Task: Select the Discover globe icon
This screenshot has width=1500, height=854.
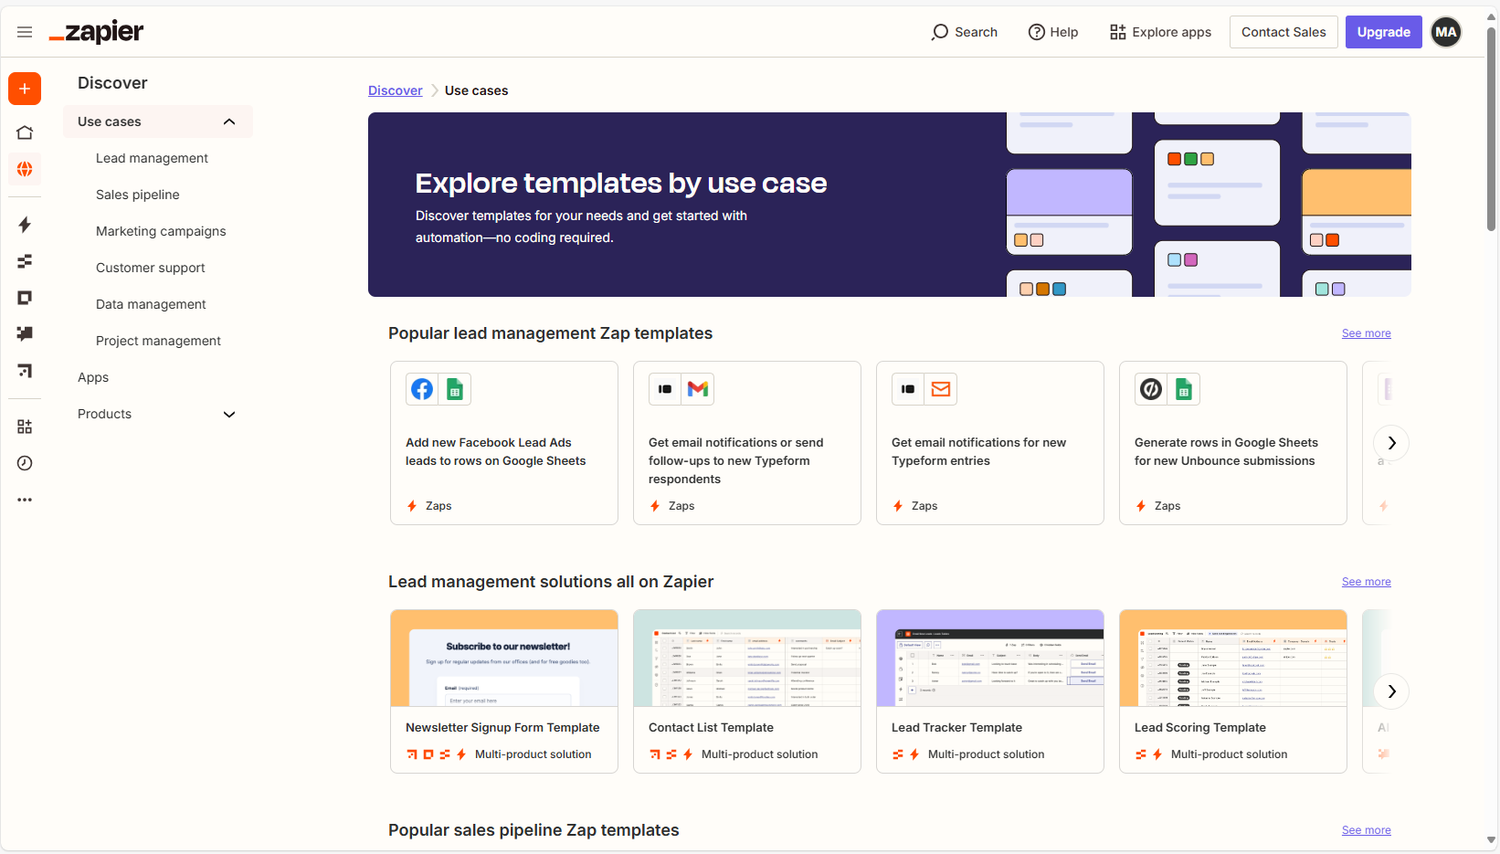Action: [25, 169]
